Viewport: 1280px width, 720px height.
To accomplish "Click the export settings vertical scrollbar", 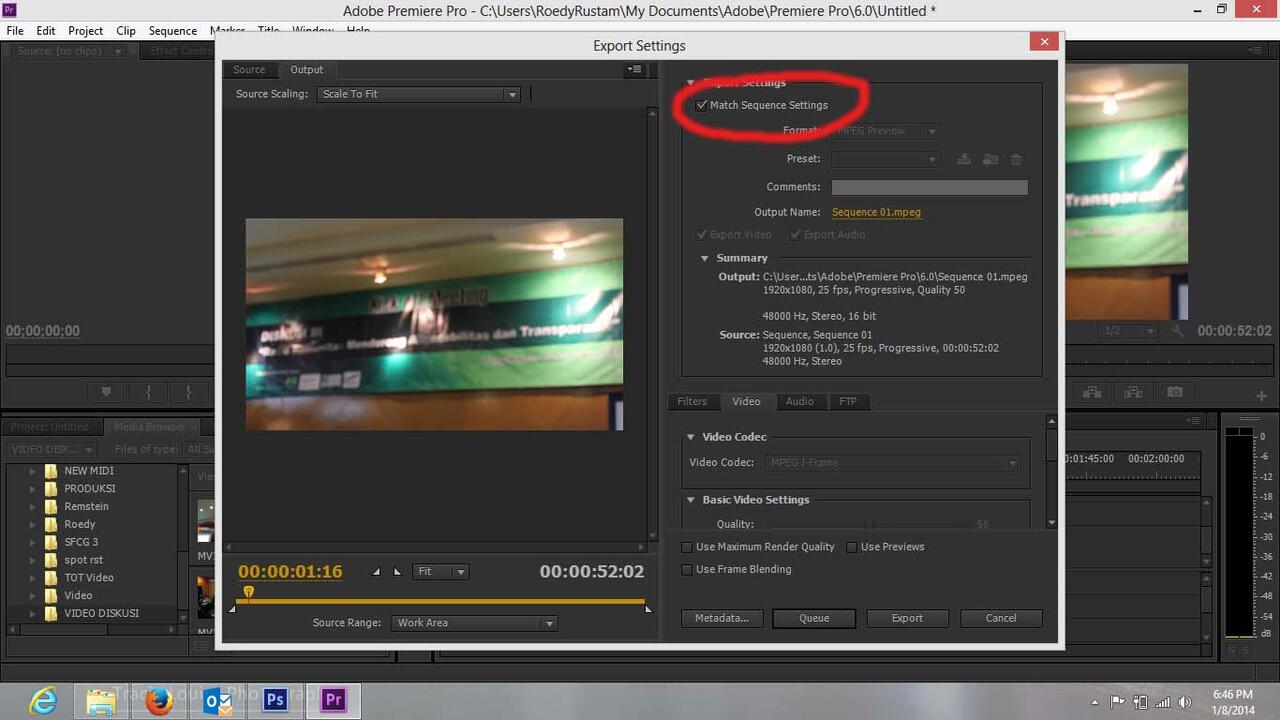I will point(1051,471).
